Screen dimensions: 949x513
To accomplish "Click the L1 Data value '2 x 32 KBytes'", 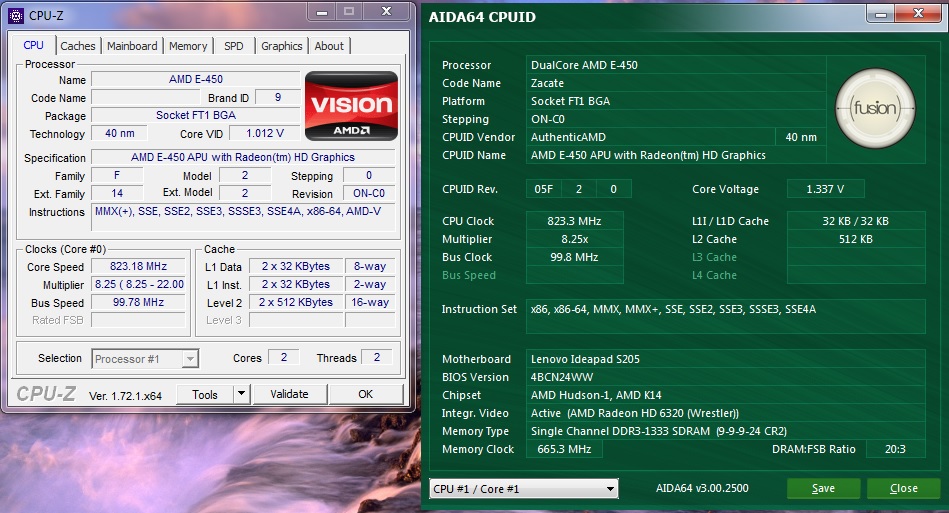I will coord(295,266).
